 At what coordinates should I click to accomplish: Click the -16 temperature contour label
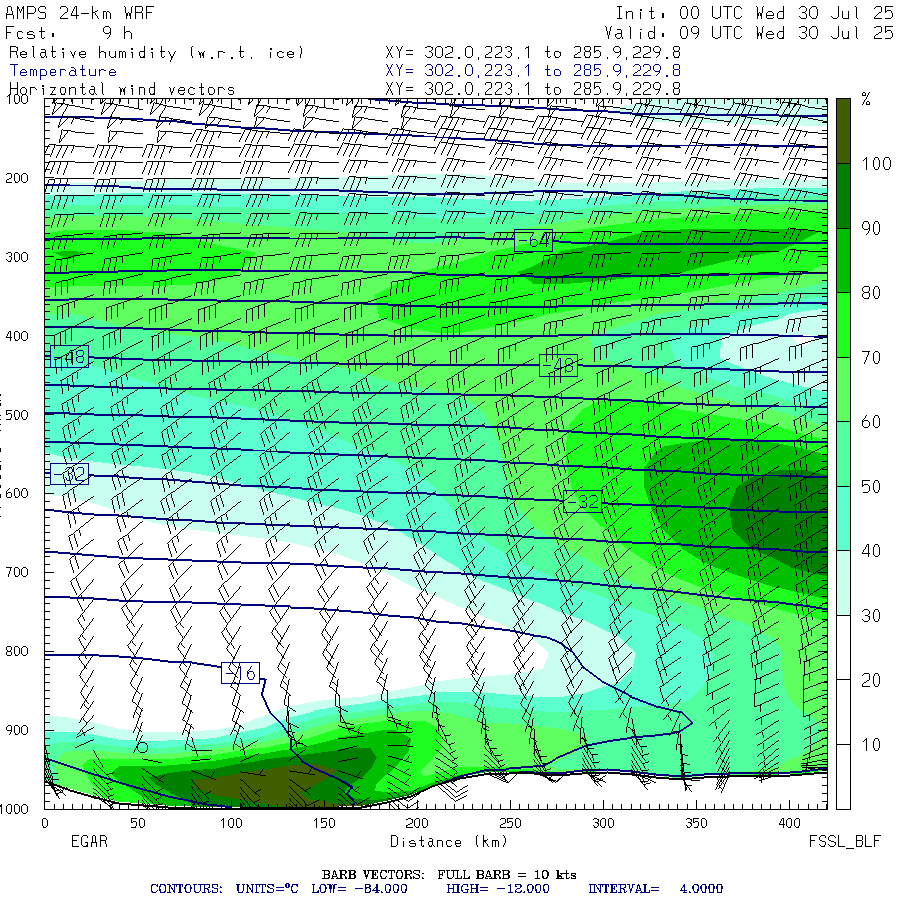(240, 673)
